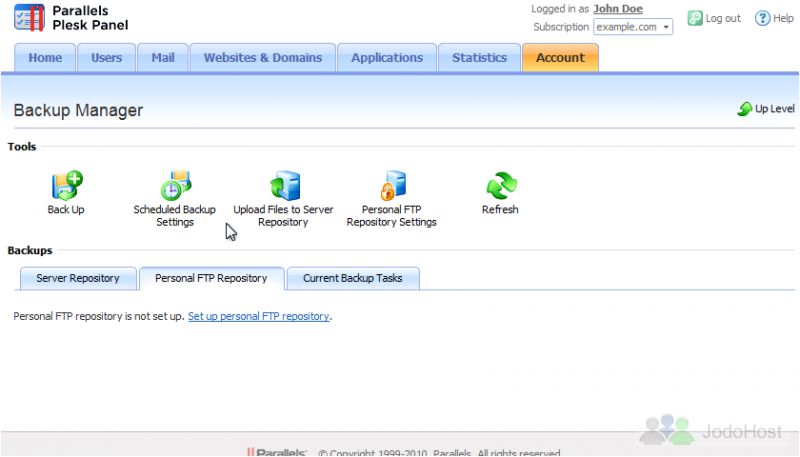Click the Up Level text link
Screen dimensions: 800x457
(774, 109)
